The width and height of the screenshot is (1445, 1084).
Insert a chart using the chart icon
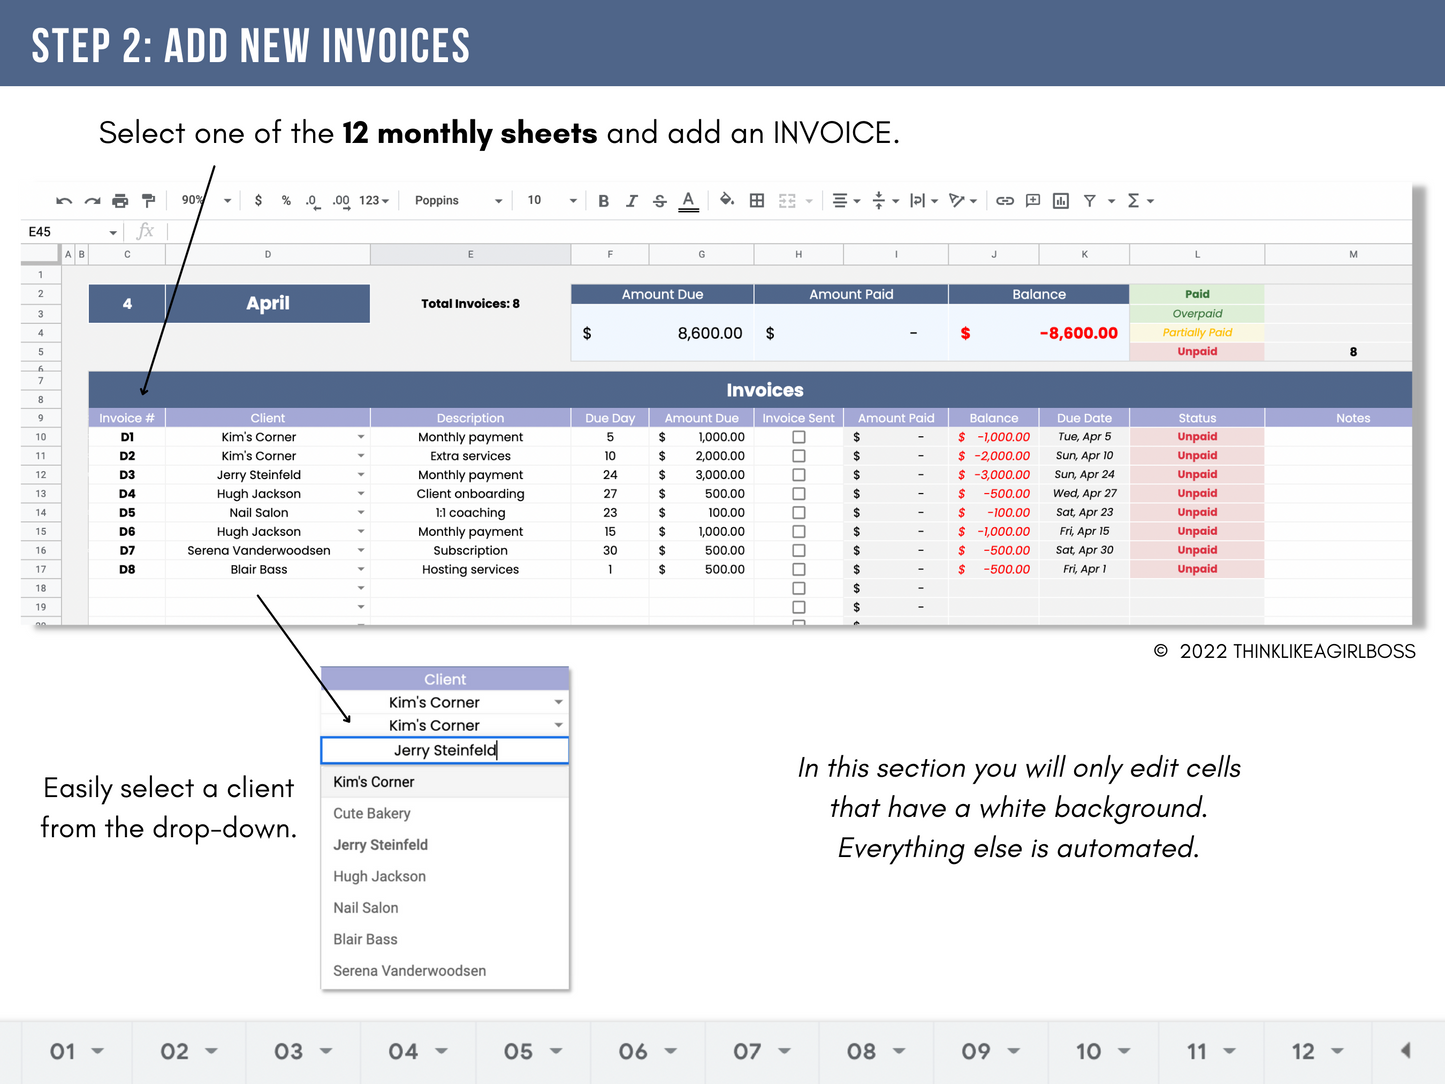1060,200
